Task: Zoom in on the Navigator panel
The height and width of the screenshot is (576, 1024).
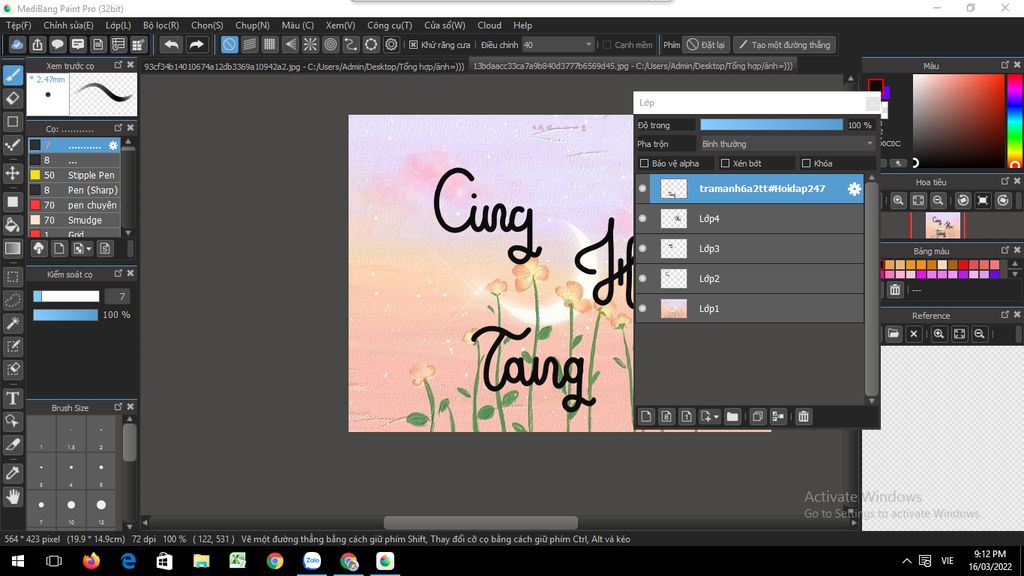Action: tap(898, 200)
